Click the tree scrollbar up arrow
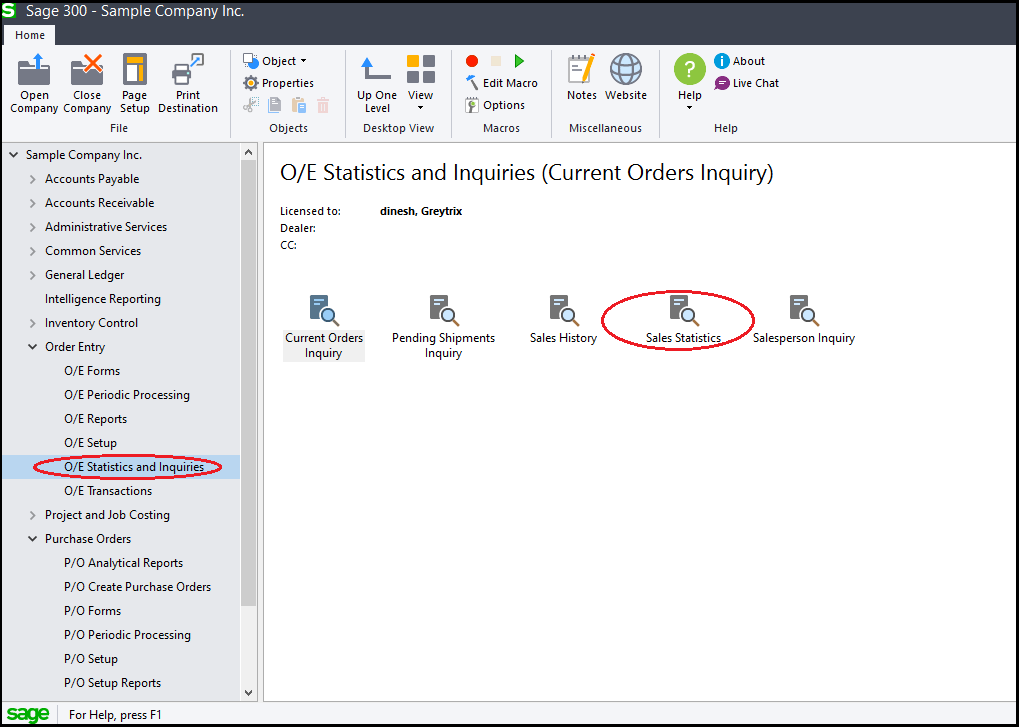This screenshot has width=1019, height=727. point(248,152)
